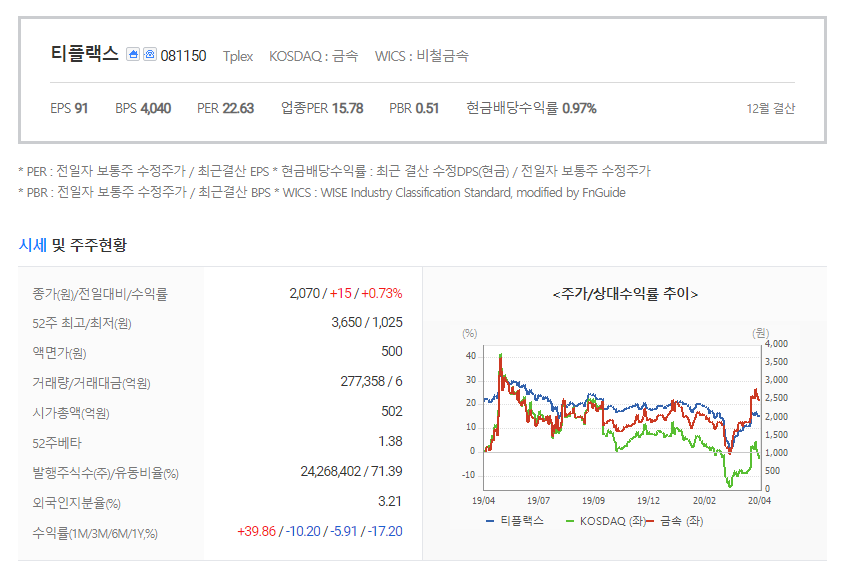This screenshot has height=561, width=845.
Task: Click the 거래량/거래대금(억원) row label
Action: (91, 383)
